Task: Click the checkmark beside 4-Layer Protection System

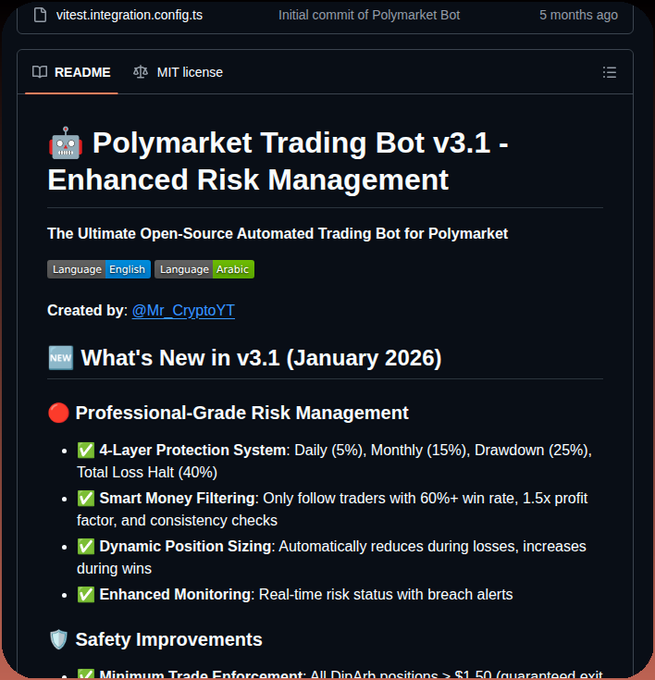Action: tap(86, 450)
